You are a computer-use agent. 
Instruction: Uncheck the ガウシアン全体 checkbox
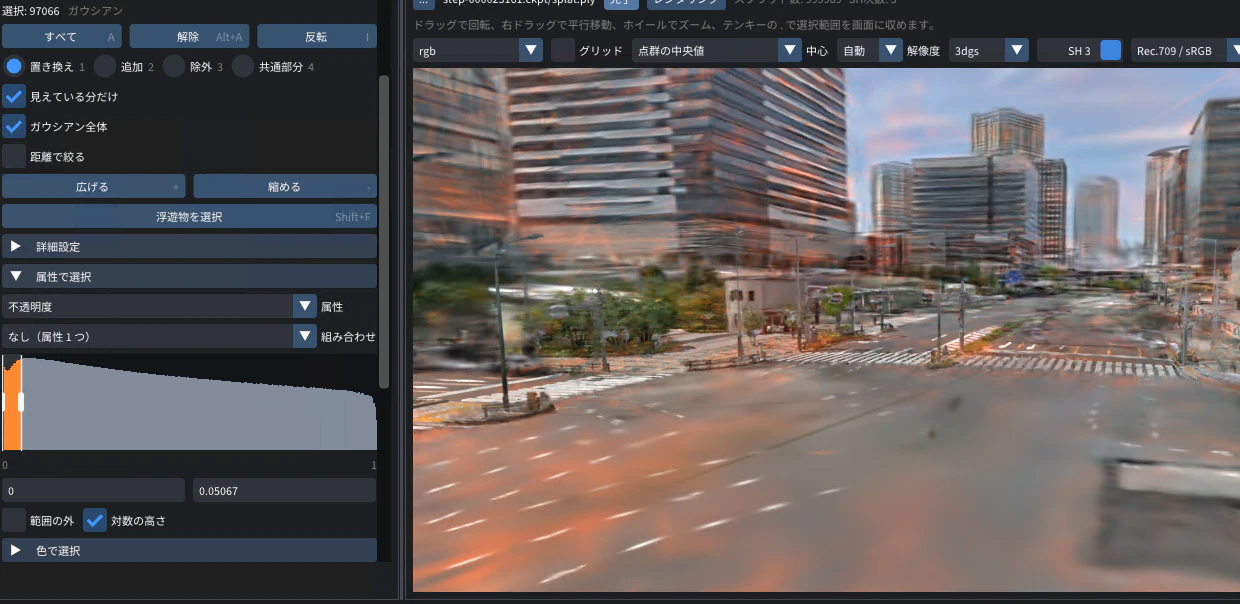tap(14, 127)
